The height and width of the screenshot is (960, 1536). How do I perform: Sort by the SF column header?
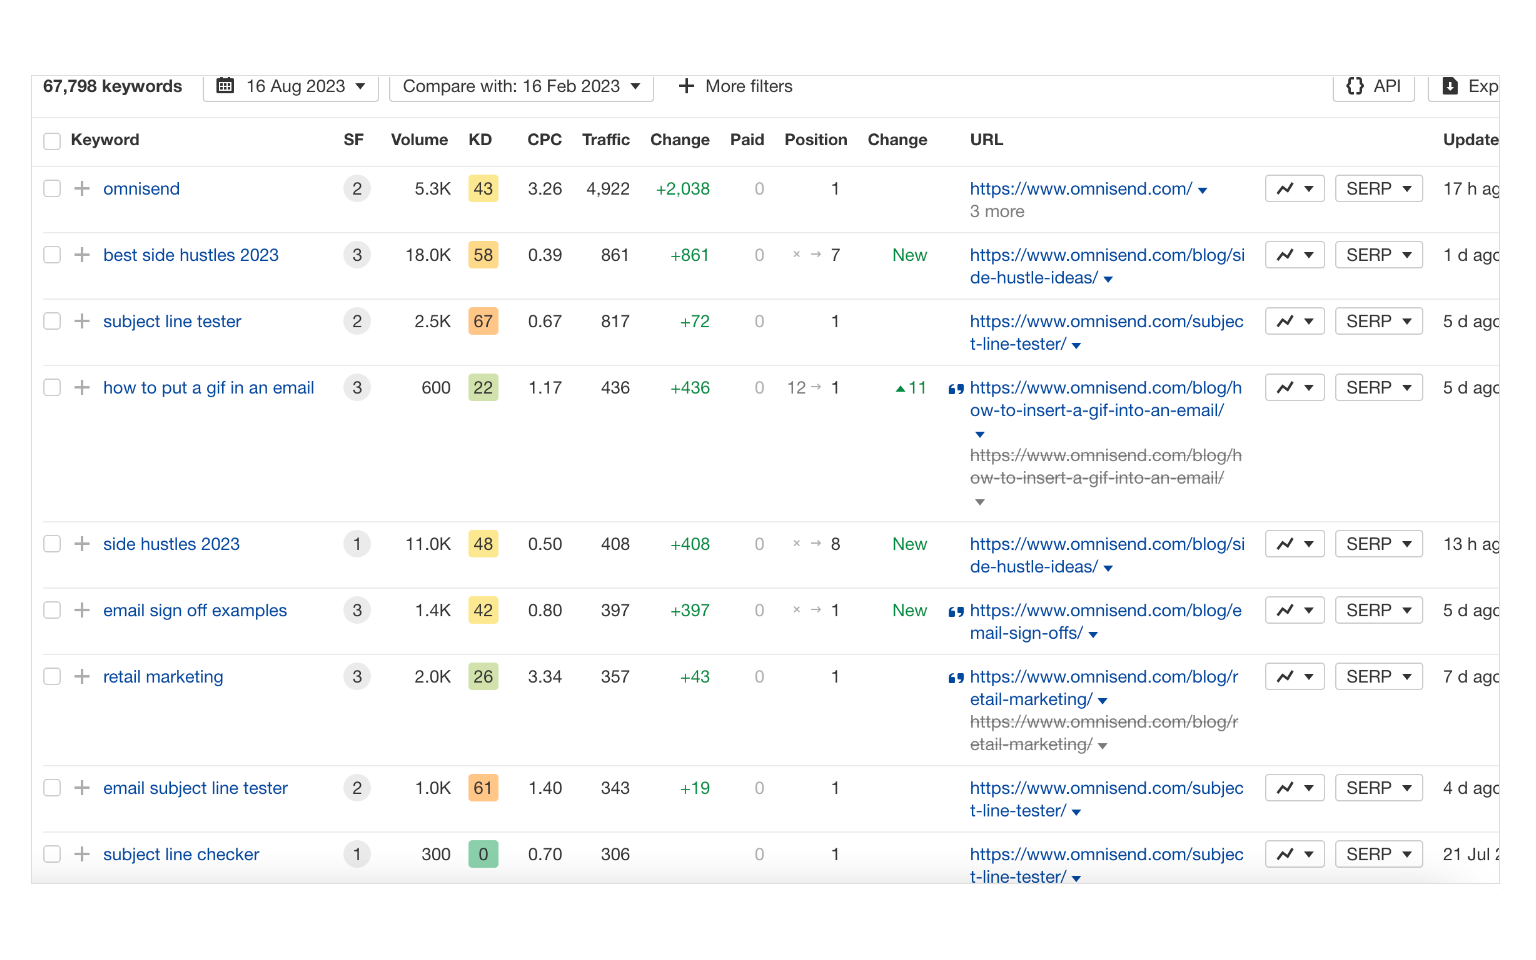coord(354,140)
